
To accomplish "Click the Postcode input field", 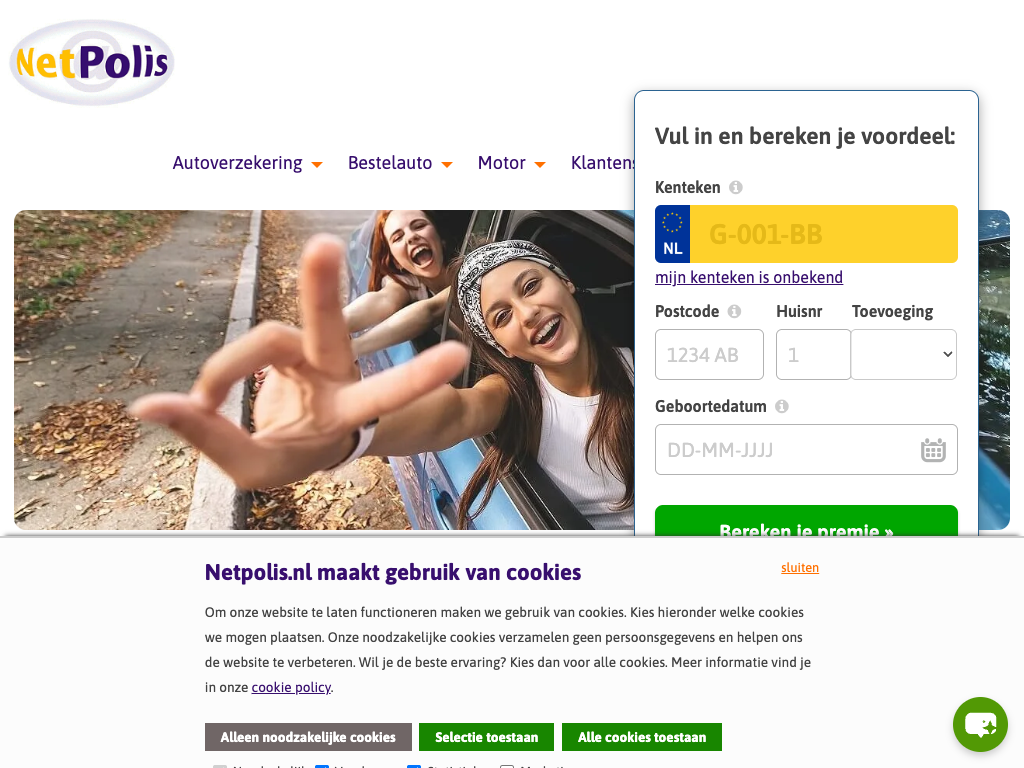I will (709, 355).
